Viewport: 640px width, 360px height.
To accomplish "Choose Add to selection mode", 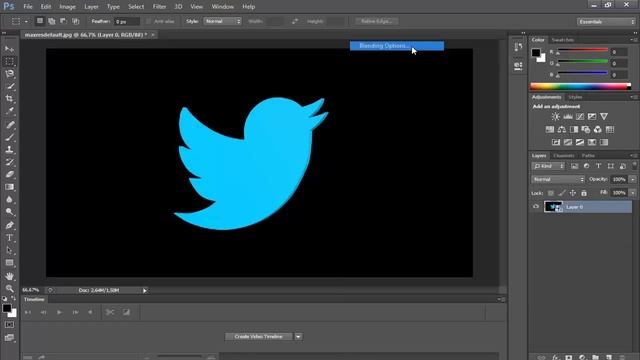I will point(51,21).
